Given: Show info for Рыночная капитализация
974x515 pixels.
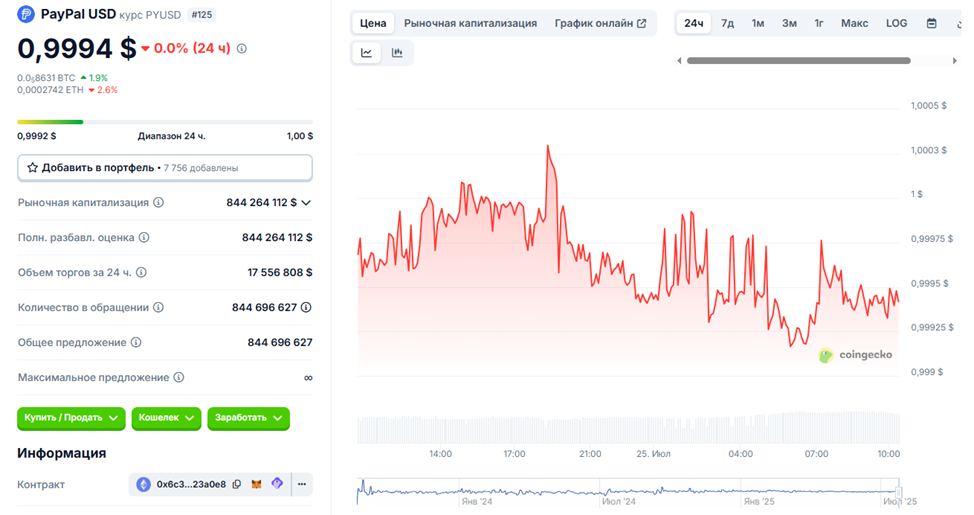Looking at the screenshot, I should coord(158,203).
